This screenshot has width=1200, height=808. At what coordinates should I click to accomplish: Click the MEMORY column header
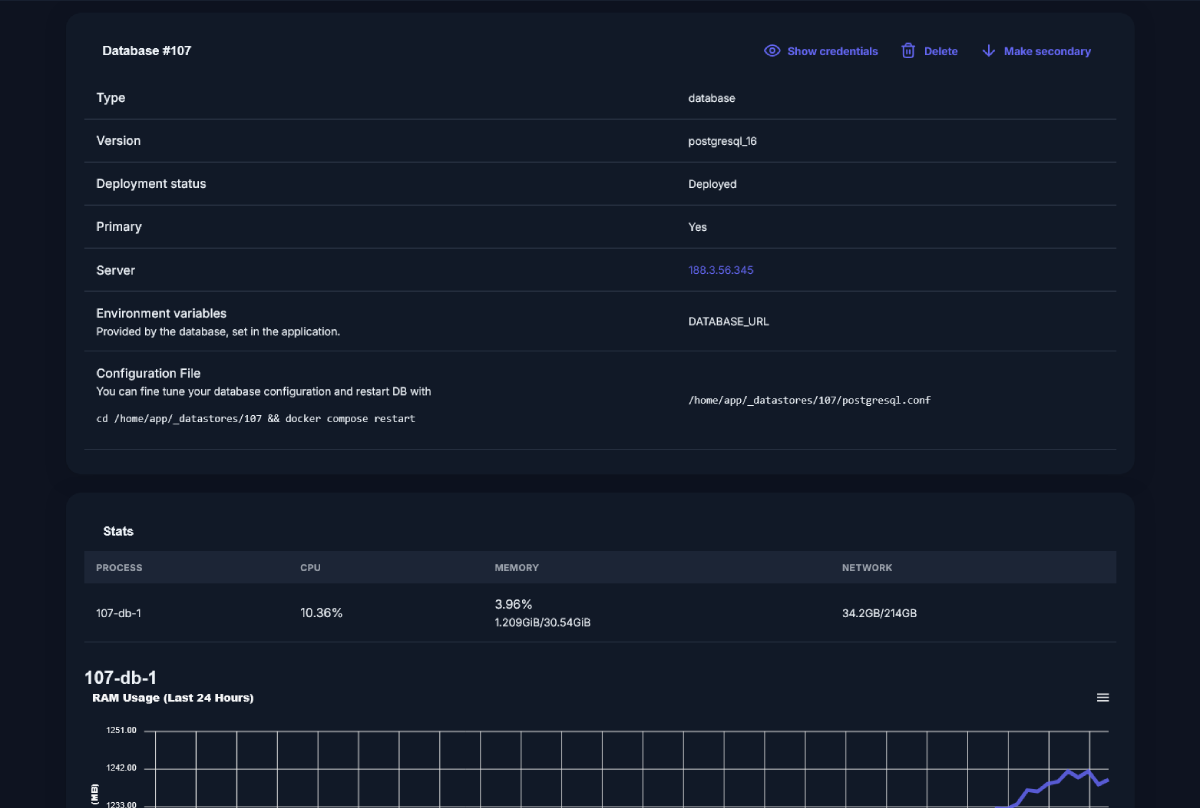tap(517, 568)
